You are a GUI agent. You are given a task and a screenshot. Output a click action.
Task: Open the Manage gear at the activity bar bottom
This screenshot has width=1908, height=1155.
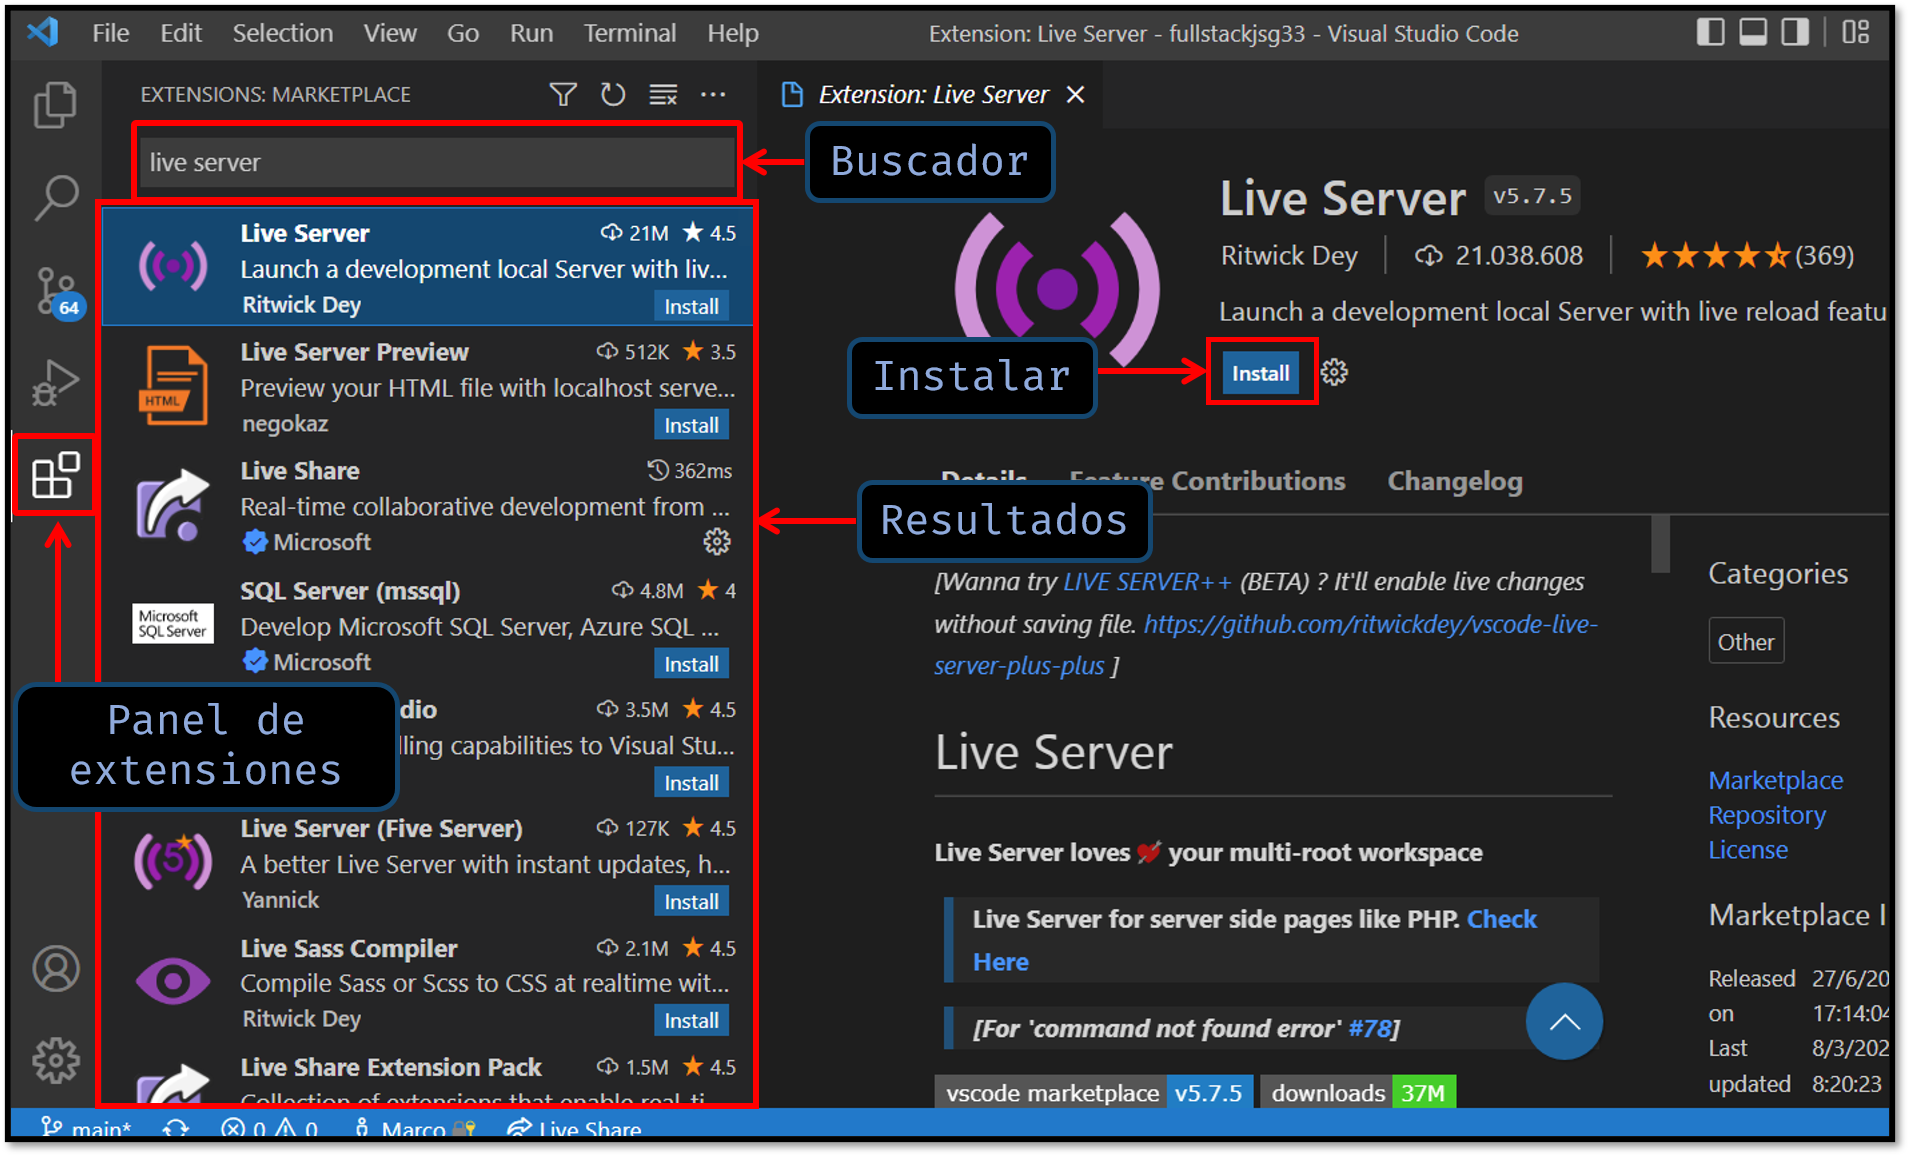tap(56, 1060)
